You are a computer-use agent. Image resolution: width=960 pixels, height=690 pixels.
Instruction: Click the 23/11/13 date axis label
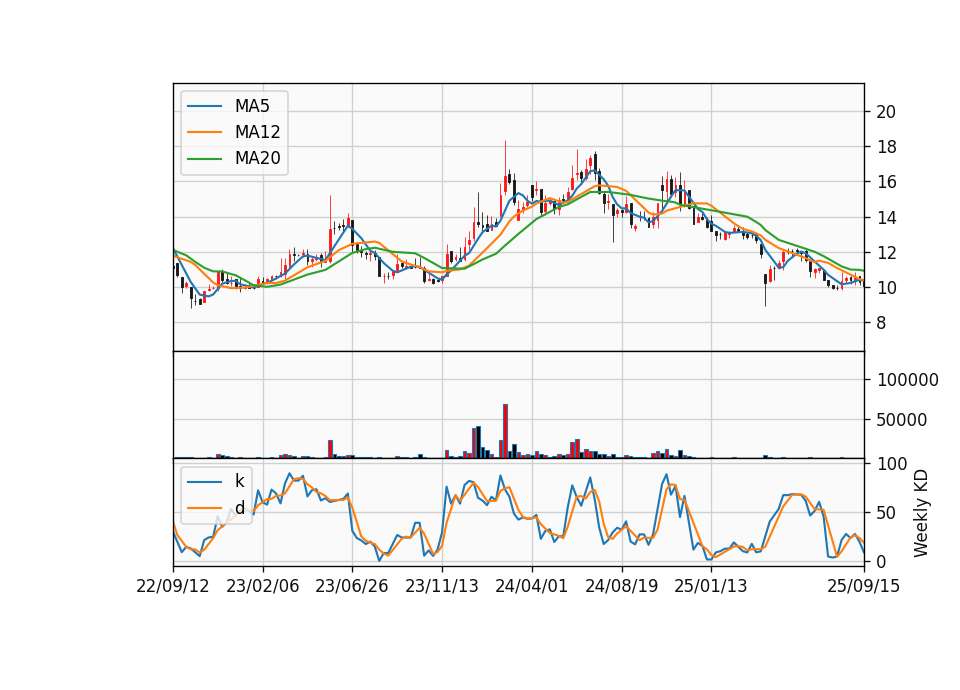pyautogui.click(x=441, y=587)
